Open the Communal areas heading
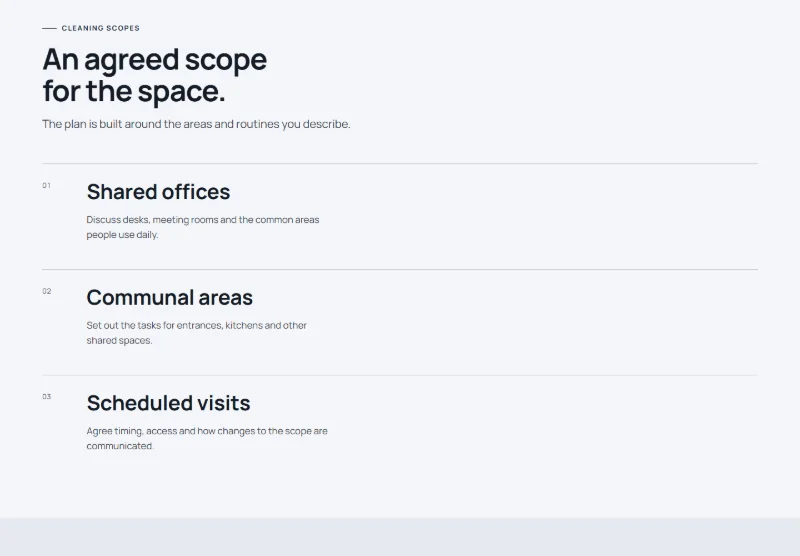Viewport: 800px width, 556px height. pyautogui.click(x=169, y=297)
